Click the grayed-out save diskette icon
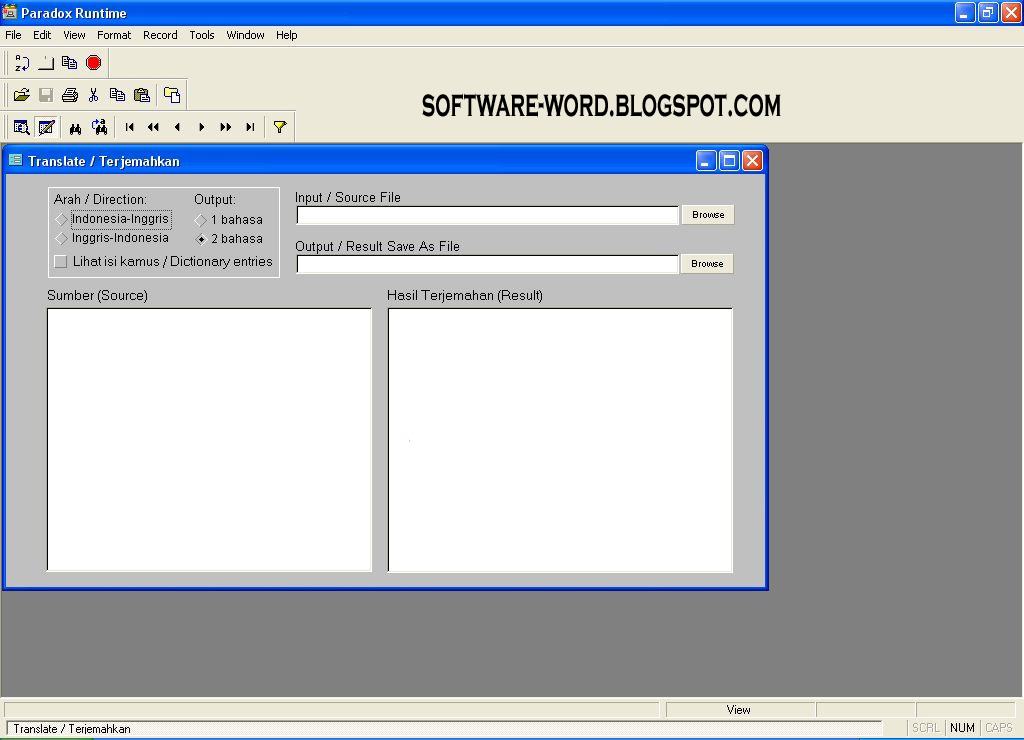Screen dimensions: 1024x740 coord(46,95)
